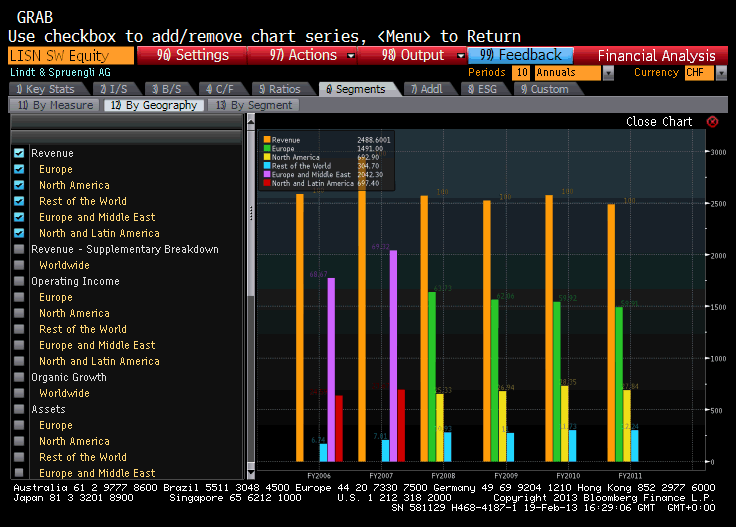
Task: Uncheck the Revenue series checkbox
Action: (19, 153)
